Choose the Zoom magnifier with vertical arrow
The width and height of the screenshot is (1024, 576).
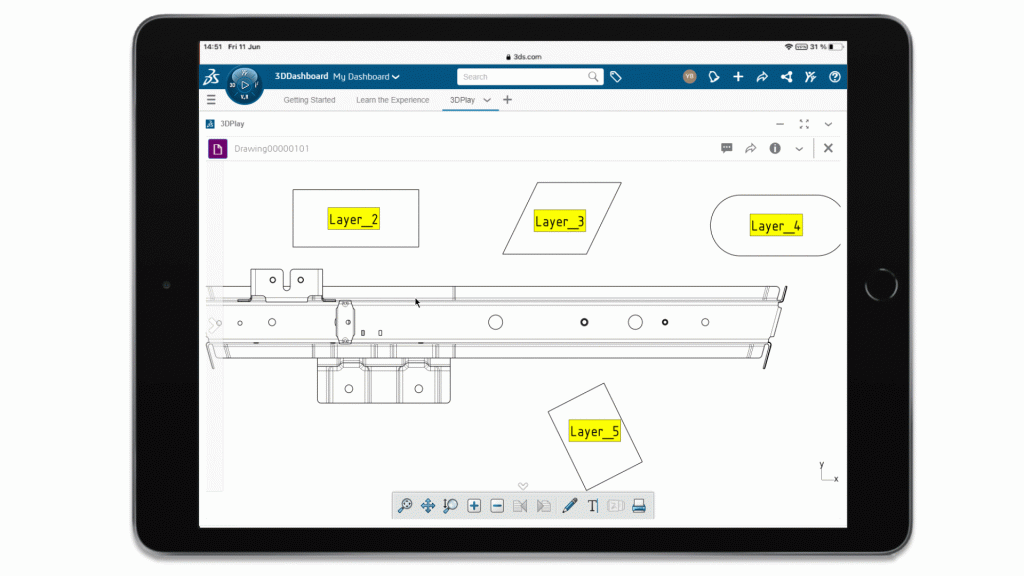pyautogui.click(x=451, y=506)
